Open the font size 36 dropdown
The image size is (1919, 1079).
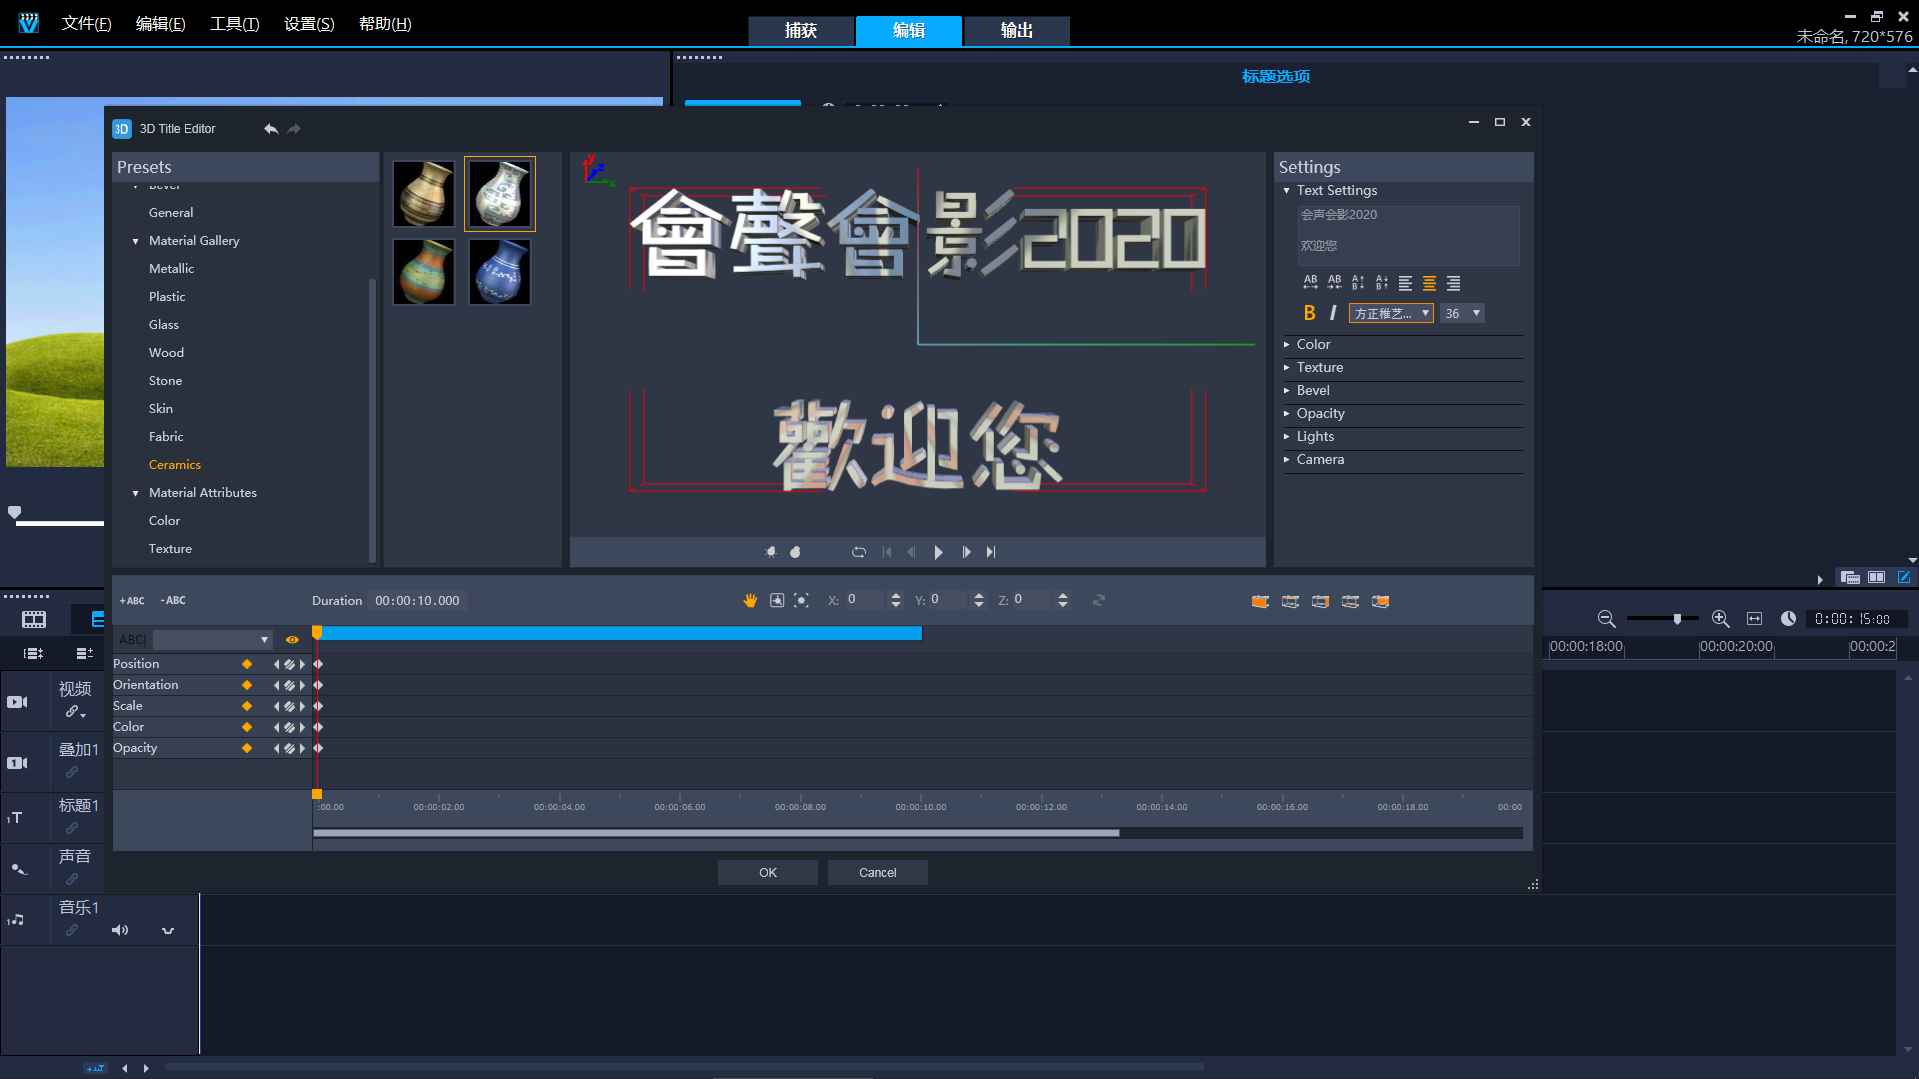[1462, 313]
